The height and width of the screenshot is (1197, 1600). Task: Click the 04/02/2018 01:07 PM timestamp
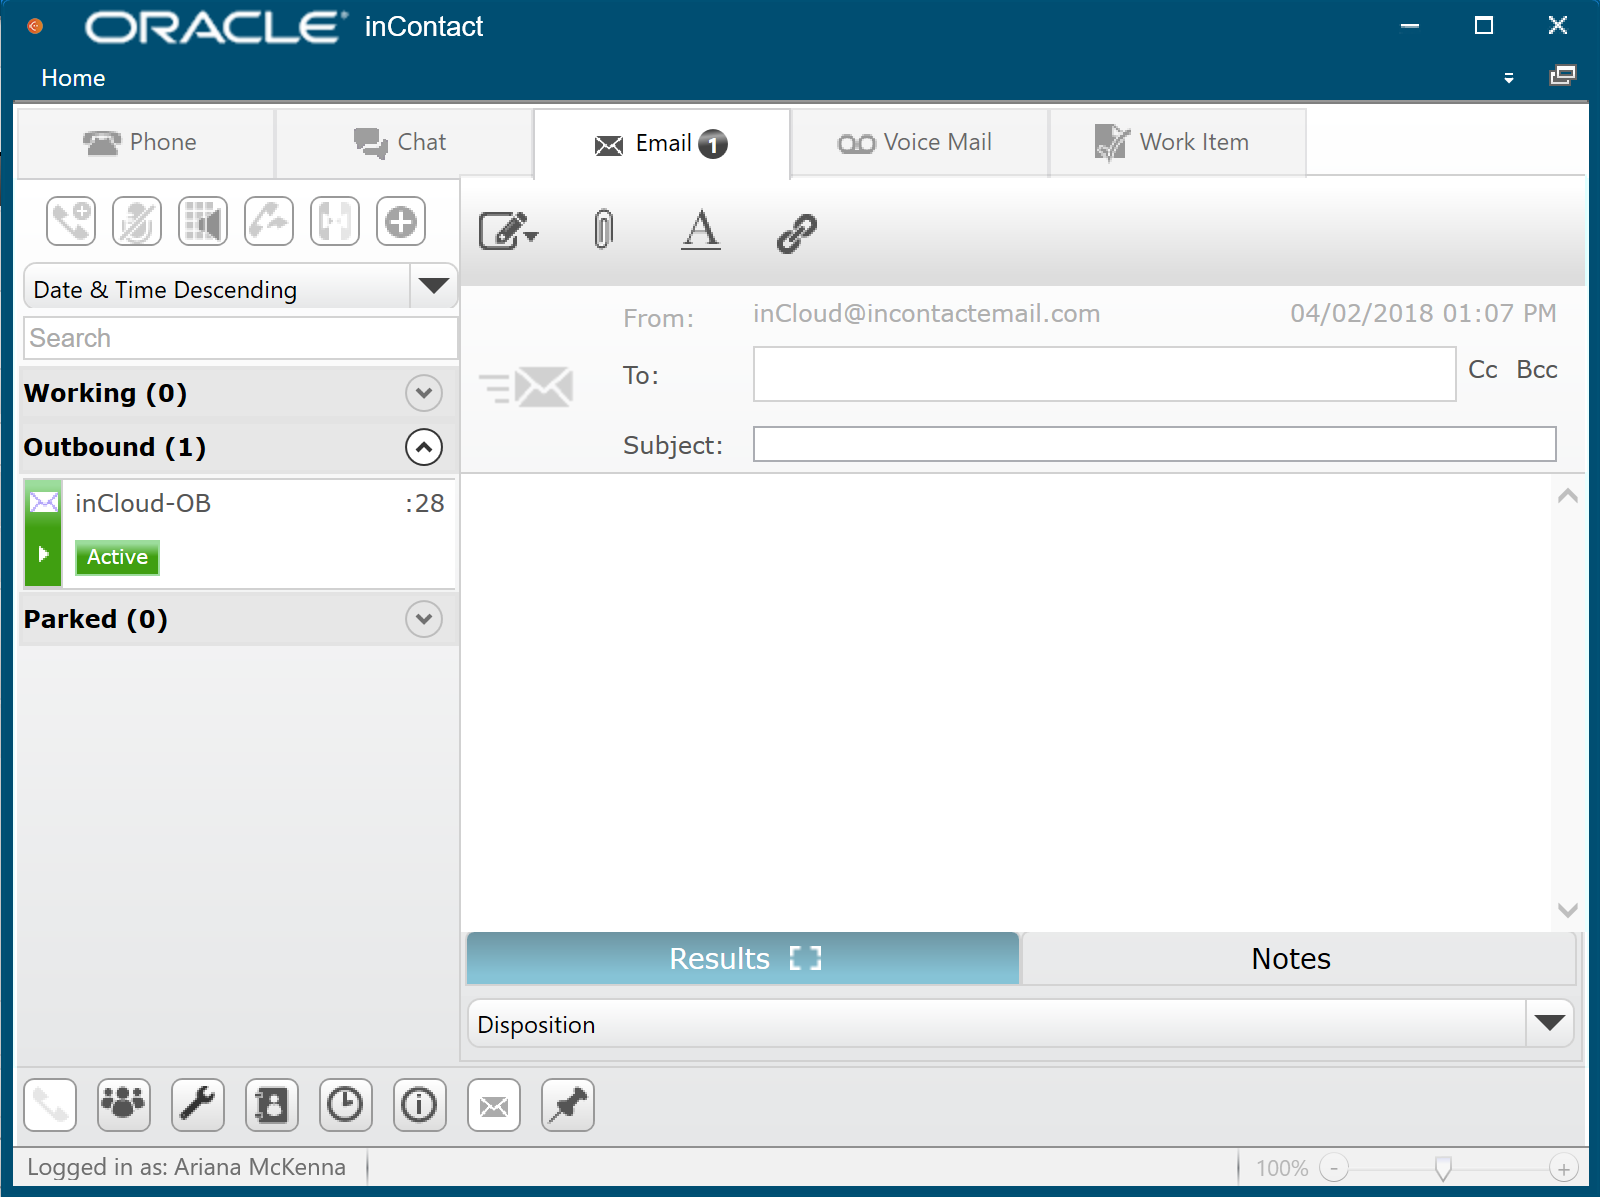(x=1423, y=314)
